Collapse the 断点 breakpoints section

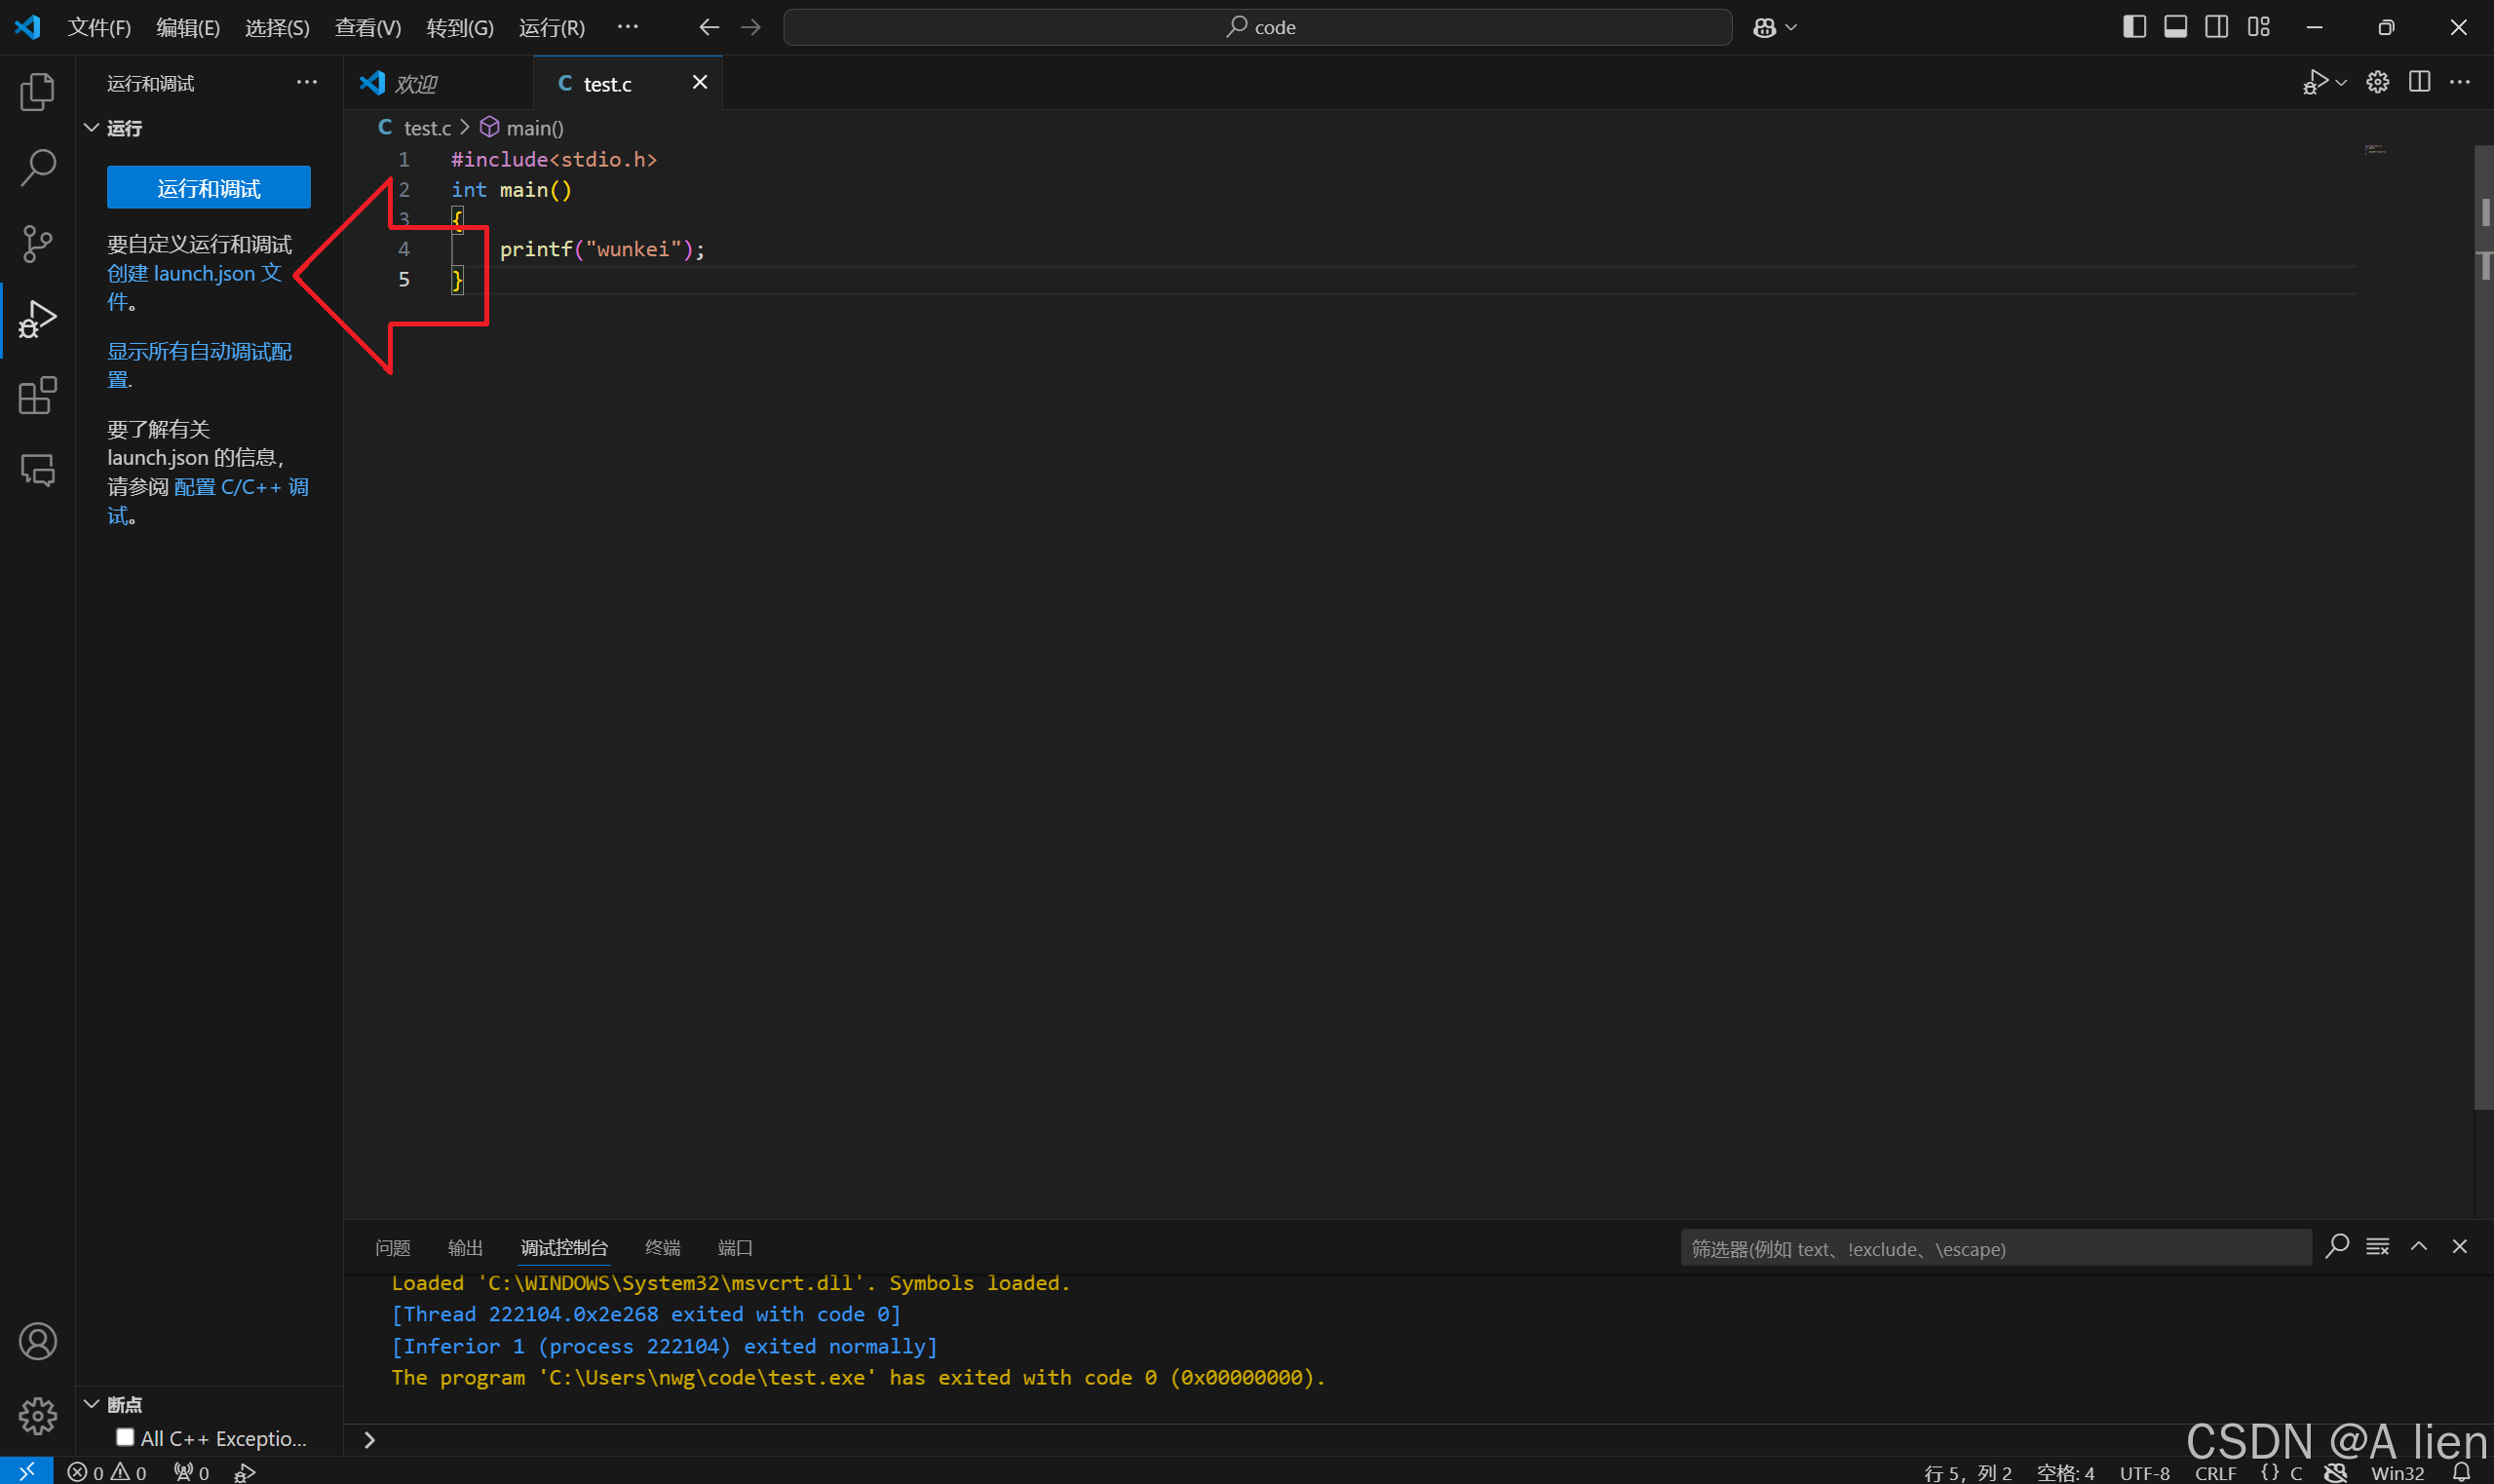pos(92,1404)
